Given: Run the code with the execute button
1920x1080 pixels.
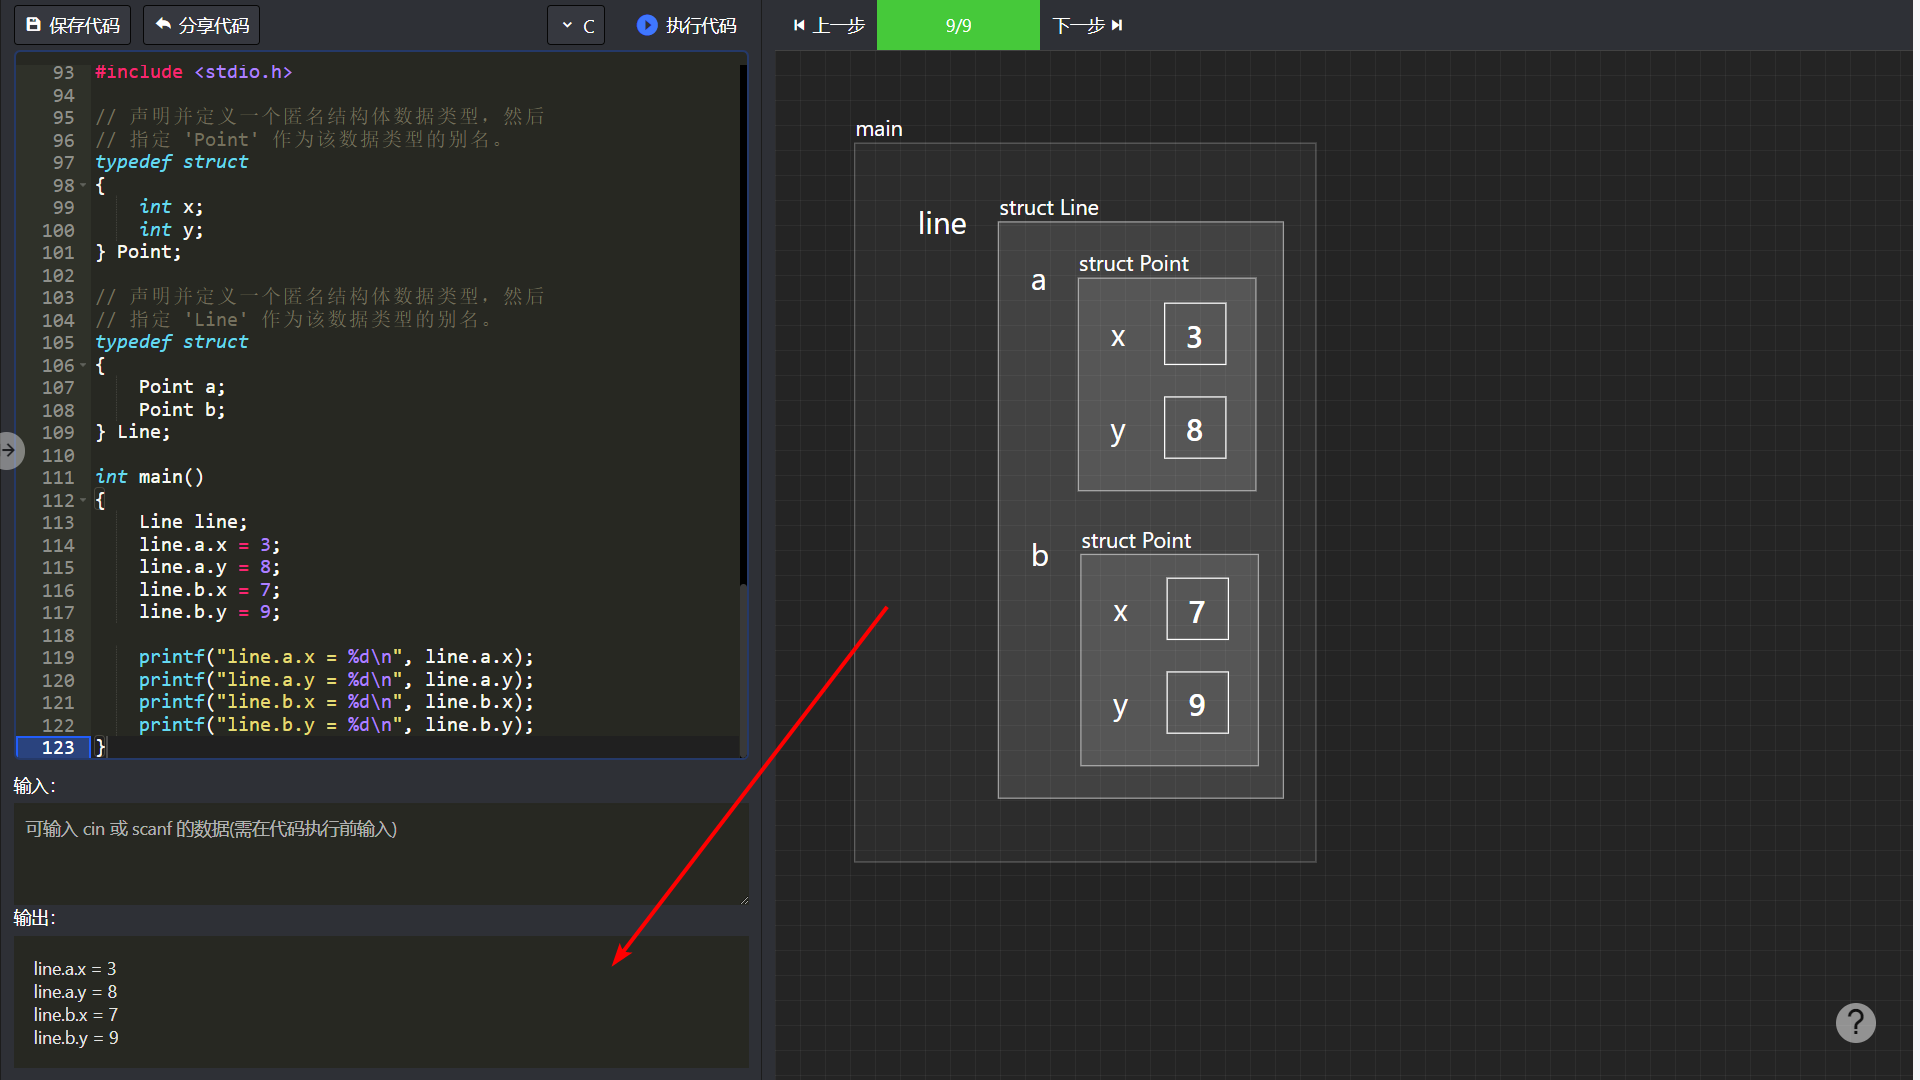Looking at the screenshot, I should point(687,25).
